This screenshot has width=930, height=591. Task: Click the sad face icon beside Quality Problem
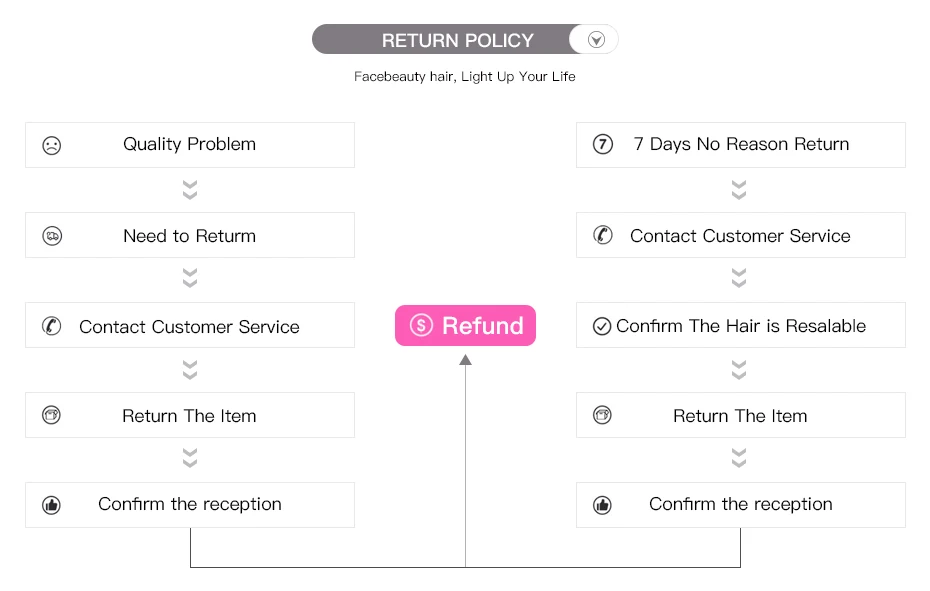(x=52, y=145)
